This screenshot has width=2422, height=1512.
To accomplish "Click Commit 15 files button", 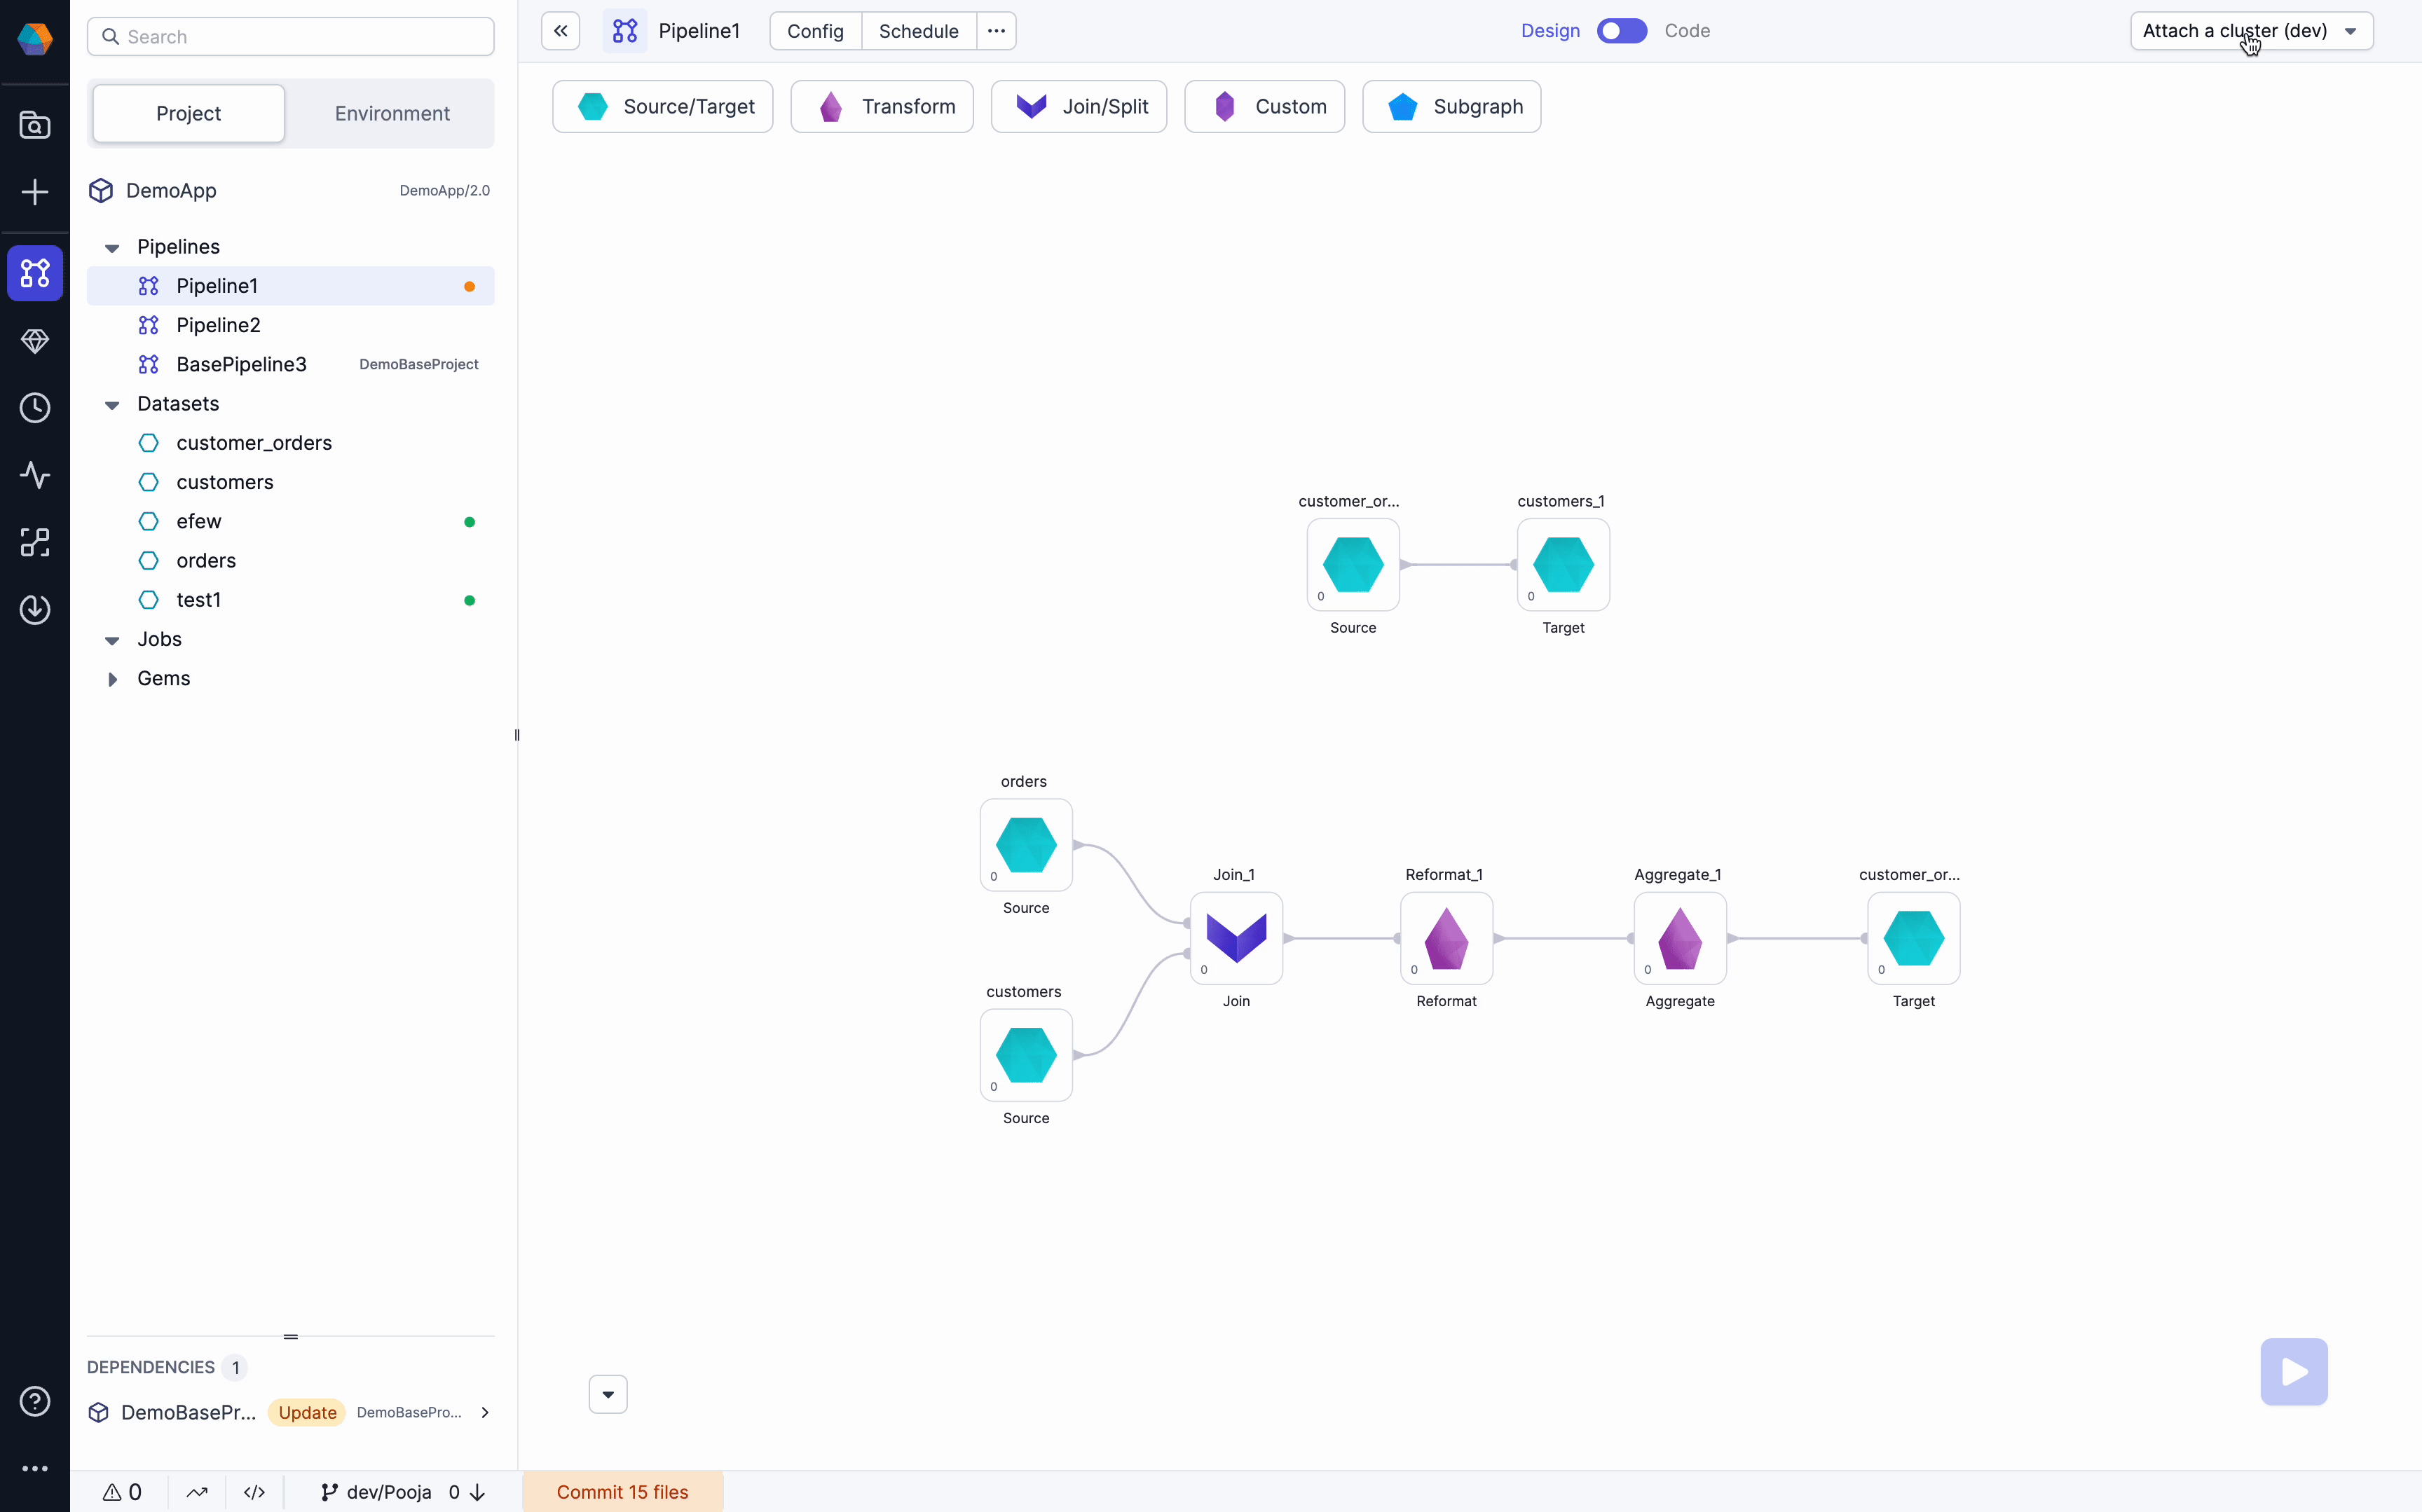I will 622,1491.
